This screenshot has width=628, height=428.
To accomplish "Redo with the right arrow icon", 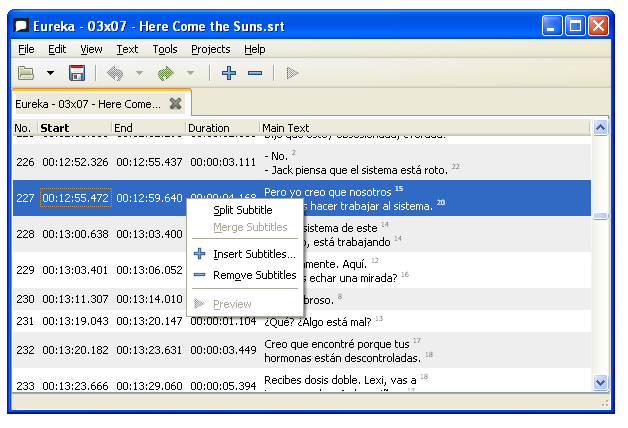I will click(x=165, y=73).
